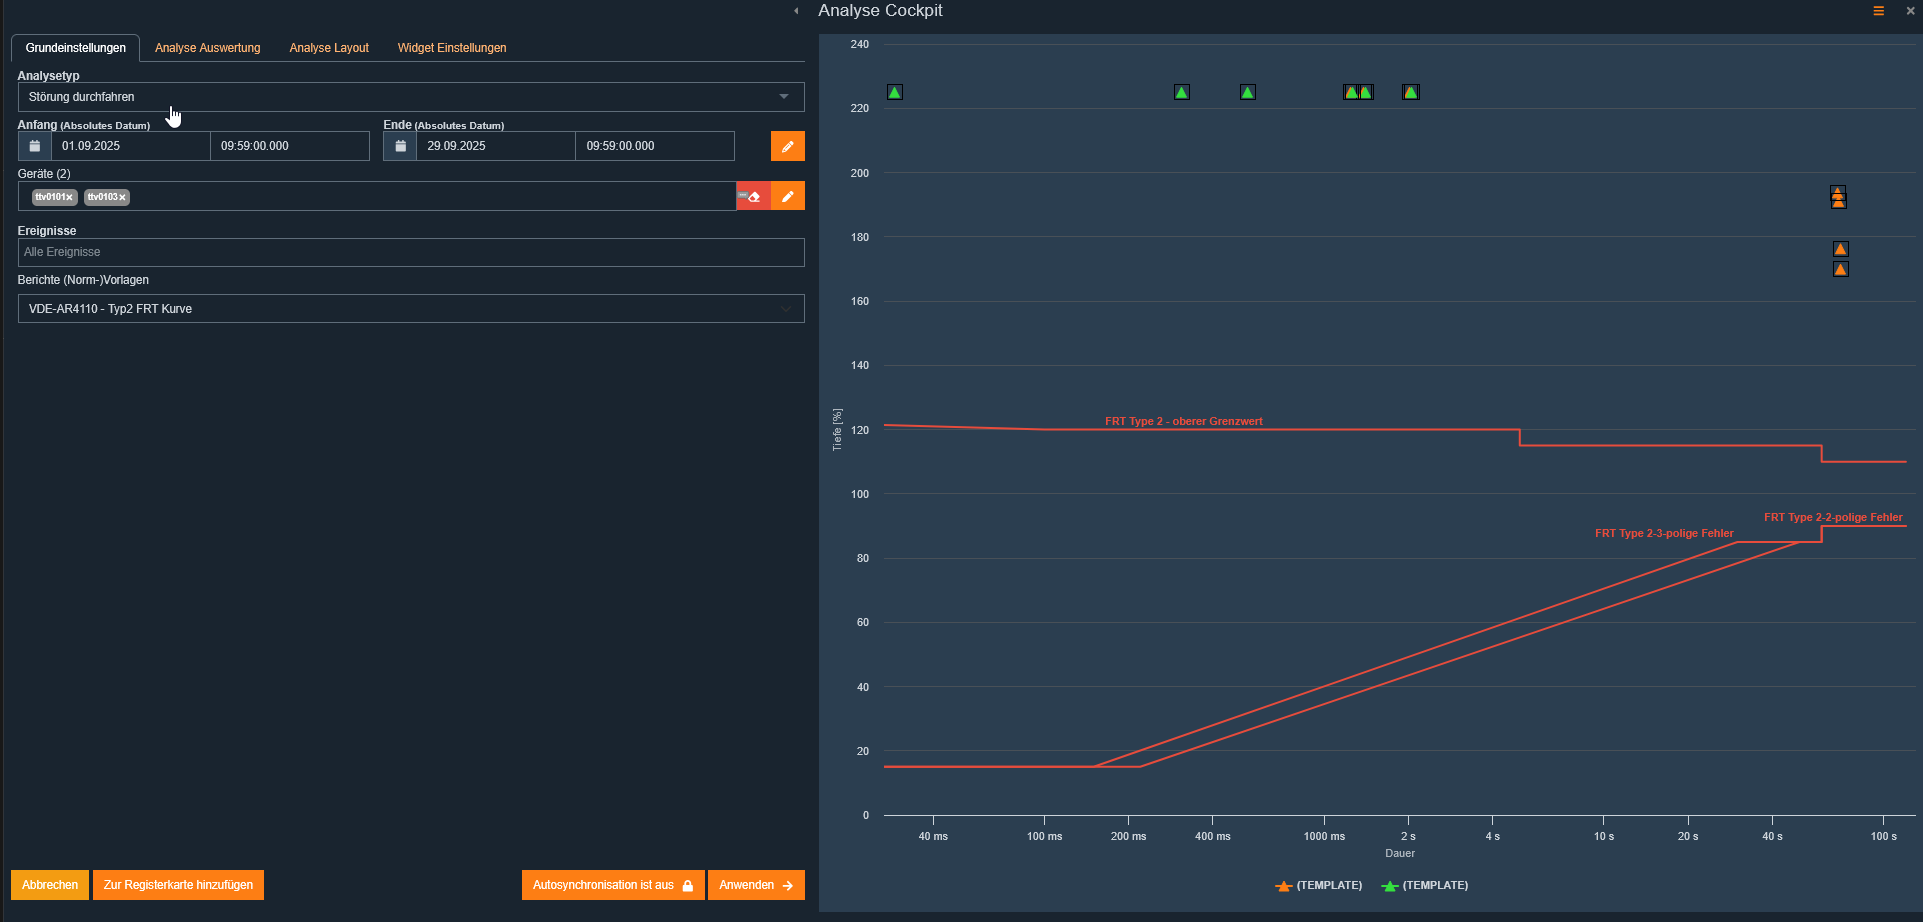
Task: Open the date range edit pencil icon
Action: 788,146
